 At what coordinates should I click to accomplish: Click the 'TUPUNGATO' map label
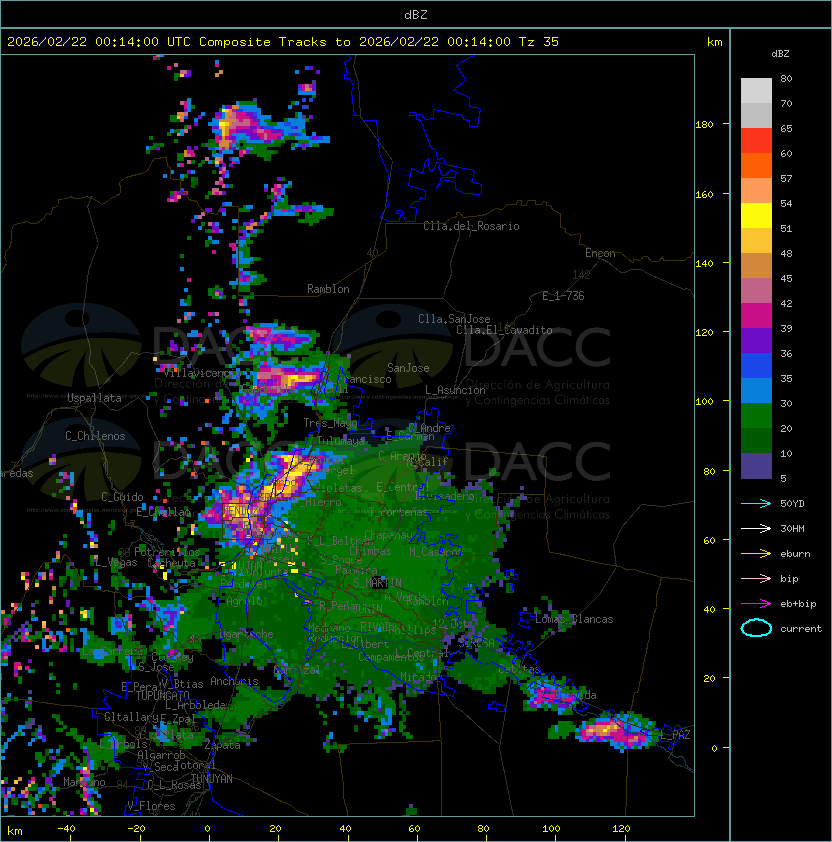coord(163,695)
